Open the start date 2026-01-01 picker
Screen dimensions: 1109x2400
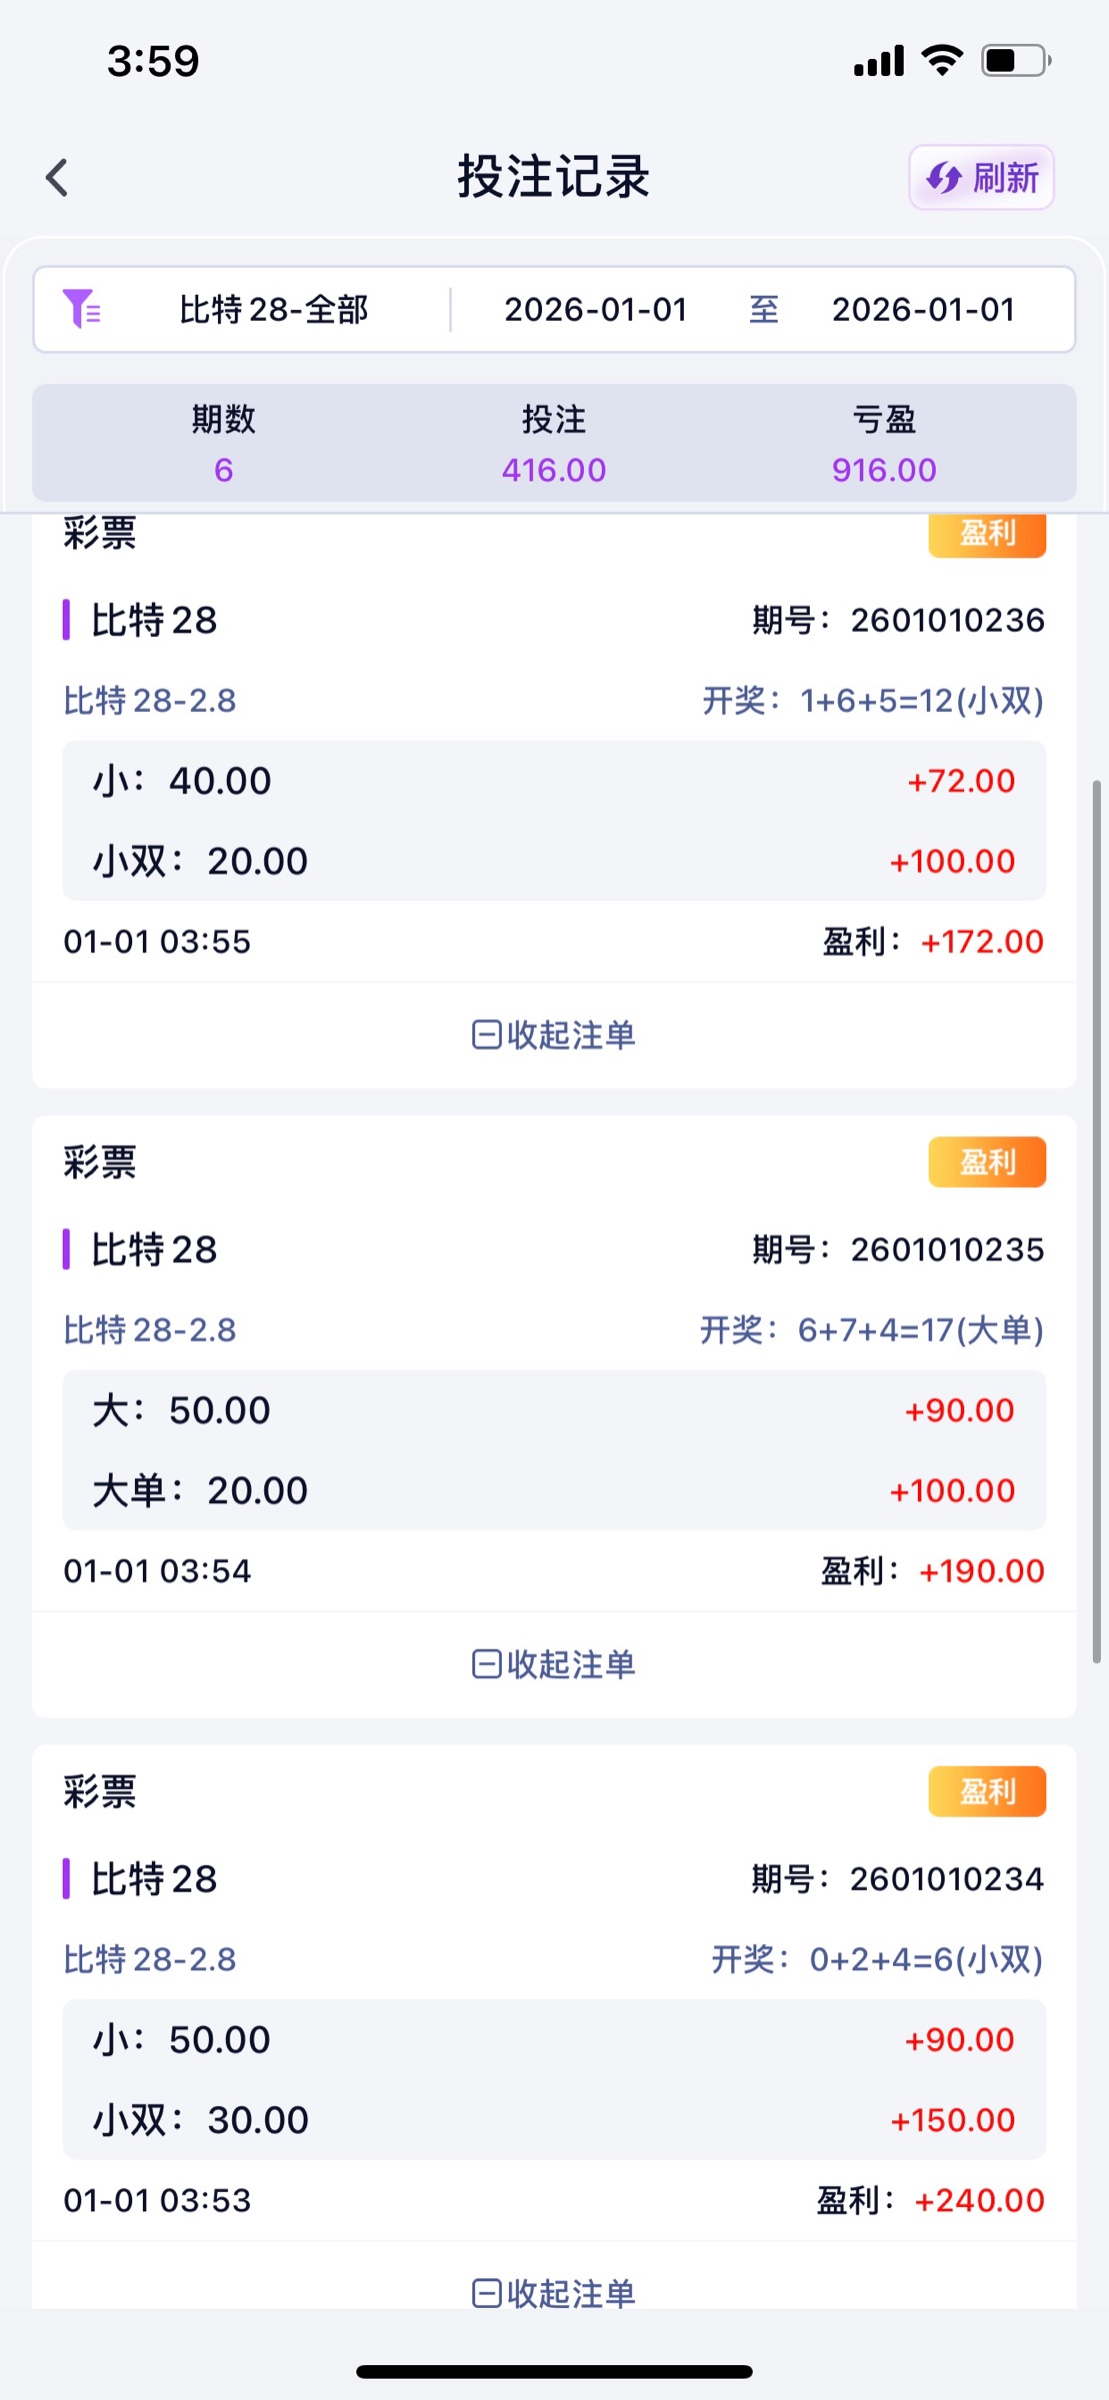(595, 310)
